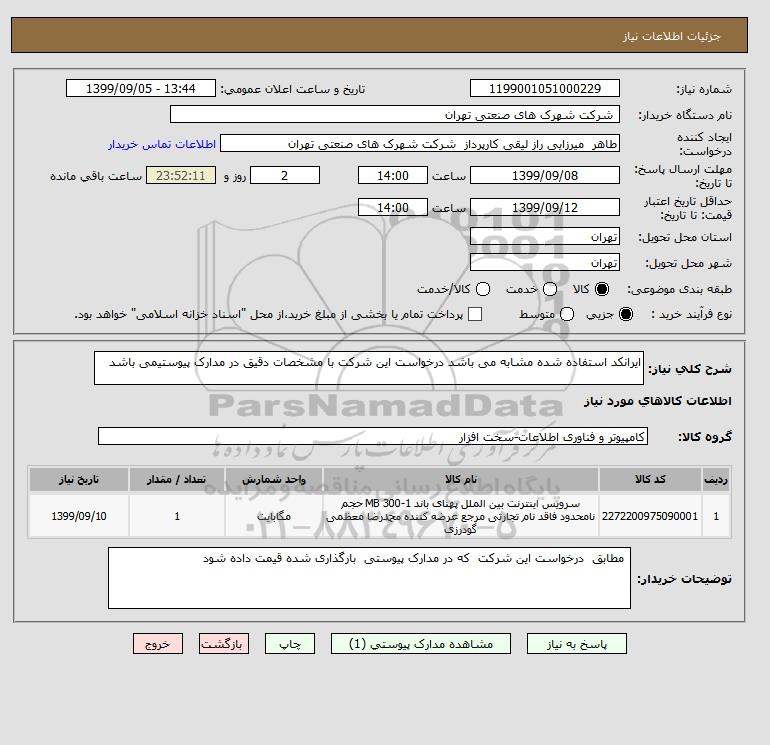Click item code 2272200975090001 cell
Image resolution: width=770 pixels, height=745 pixels.
650,516
